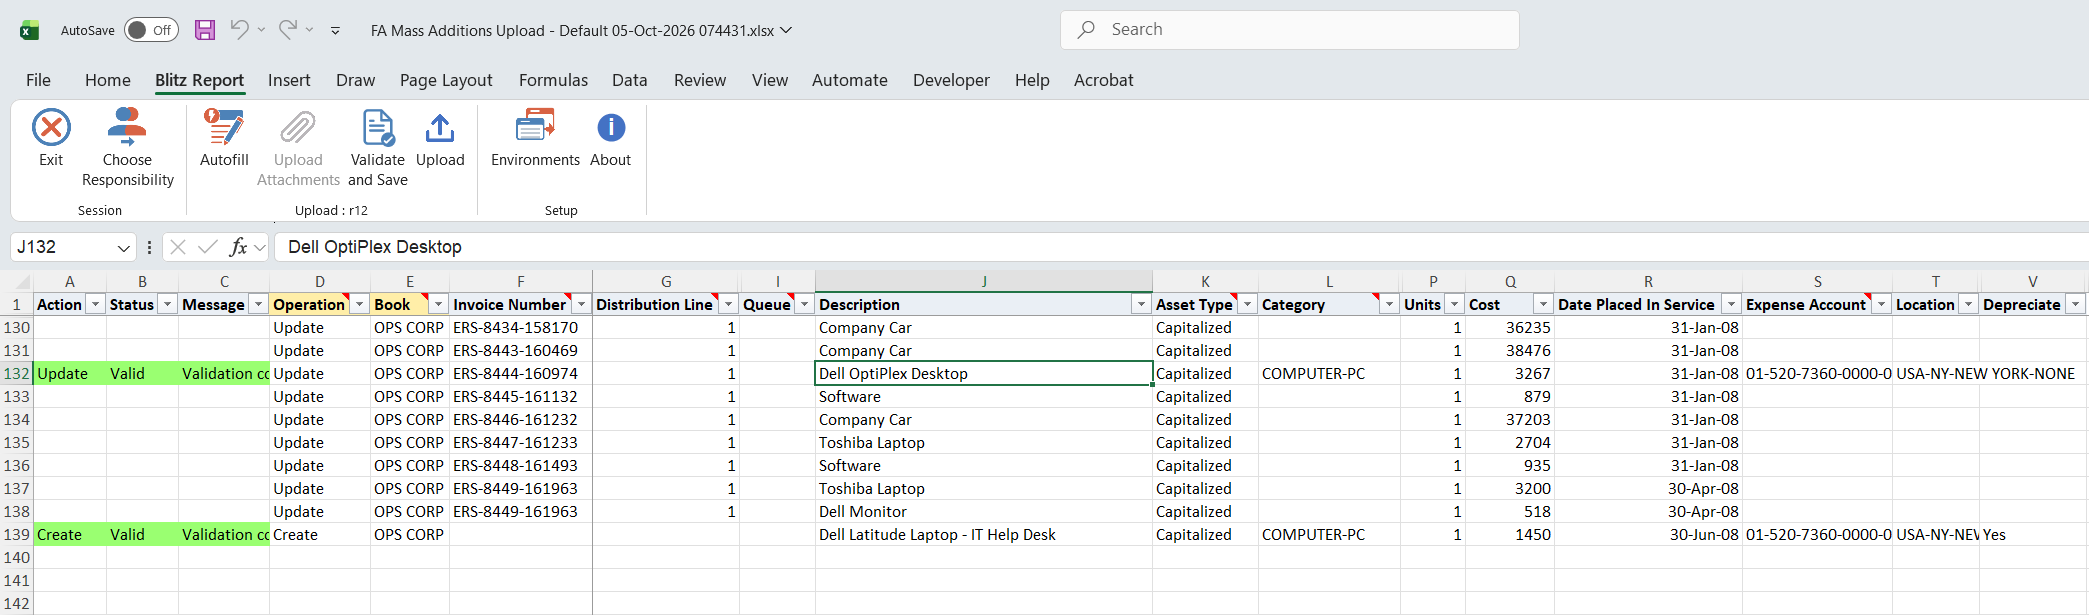This screenshot has width=2089, height=615.
Task: Save the workbook with the floppy disk icon
Action: pyautogui.click(x=205, y=30)
